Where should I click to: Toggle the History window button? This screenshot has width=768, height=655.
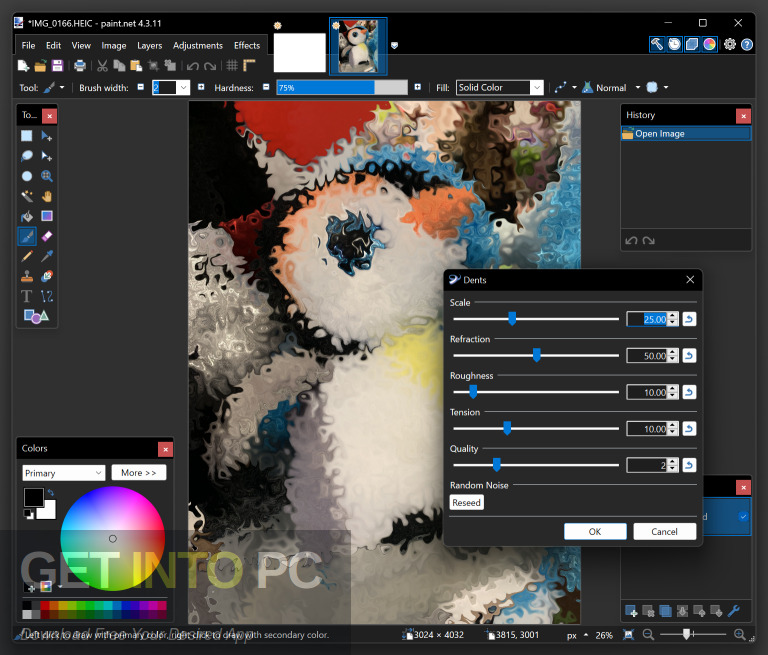674,45
